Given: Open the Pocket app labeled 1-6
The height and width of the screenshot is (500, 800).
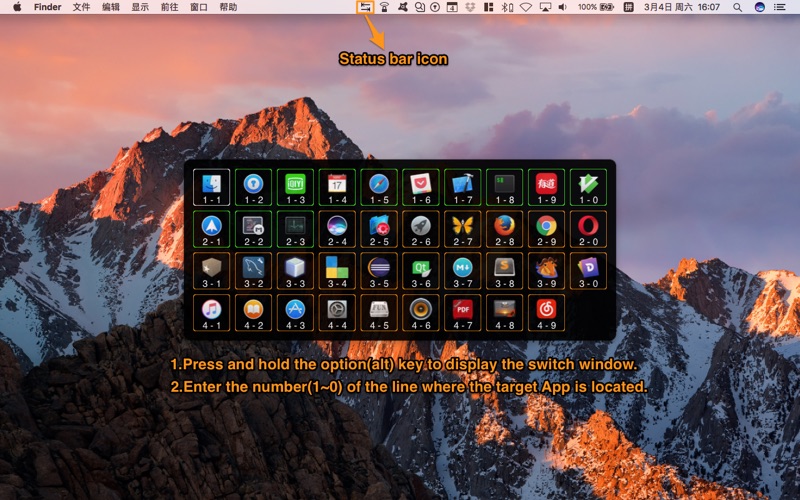Looking at the screenshot, I should tap(420, 187).
